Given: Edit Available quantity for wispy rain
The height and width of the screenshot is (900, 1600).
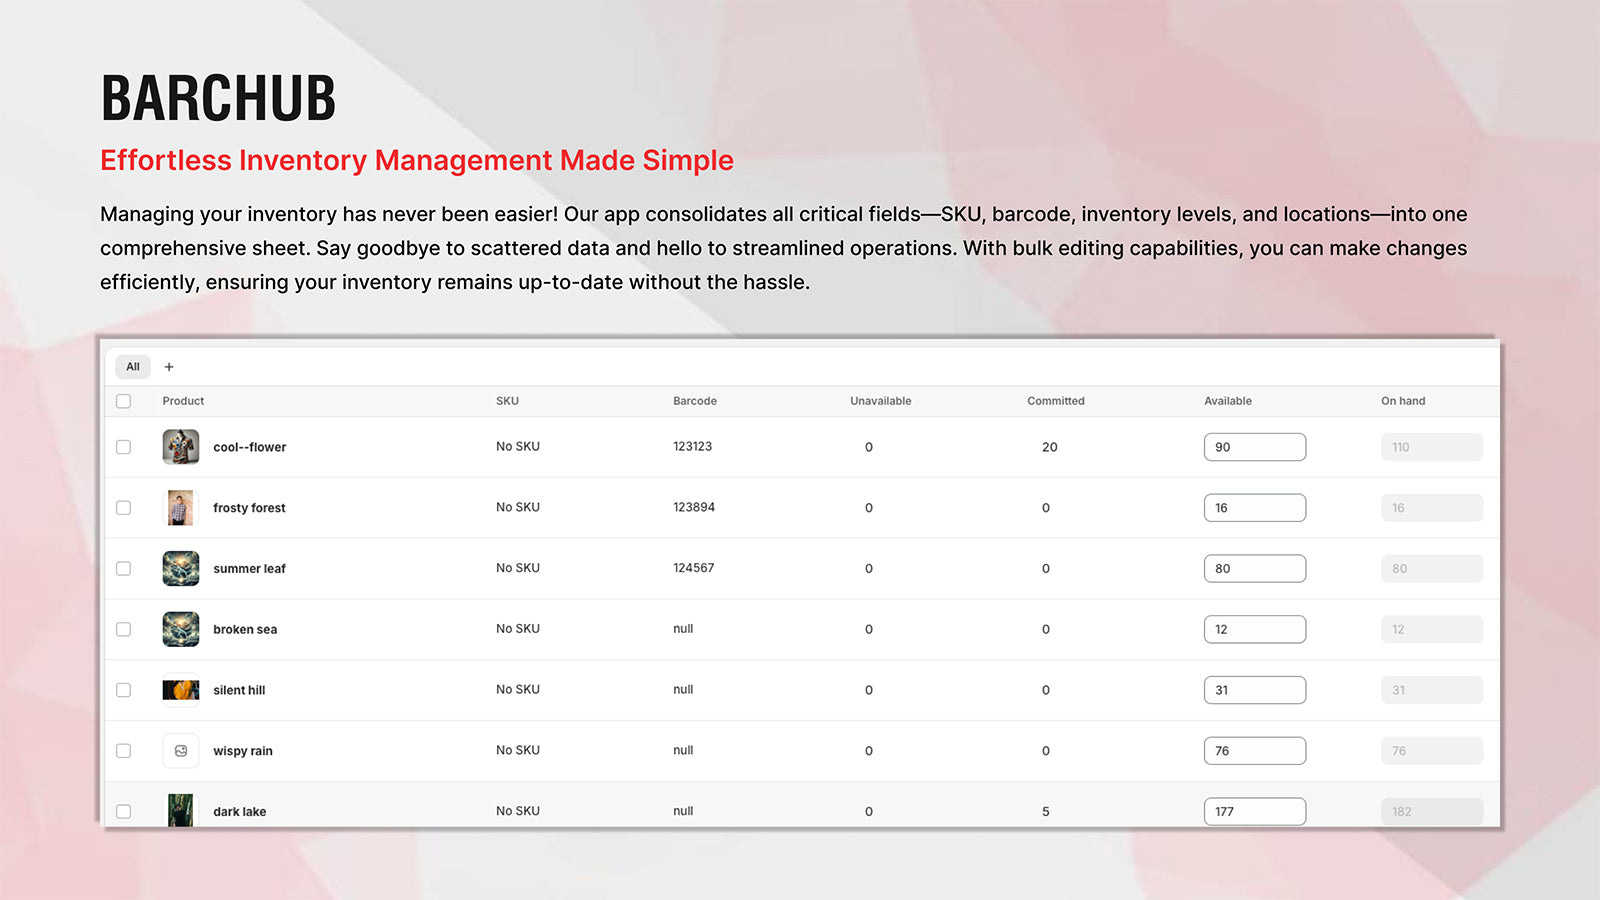Looking at the screenshot, I should 1255,751.
